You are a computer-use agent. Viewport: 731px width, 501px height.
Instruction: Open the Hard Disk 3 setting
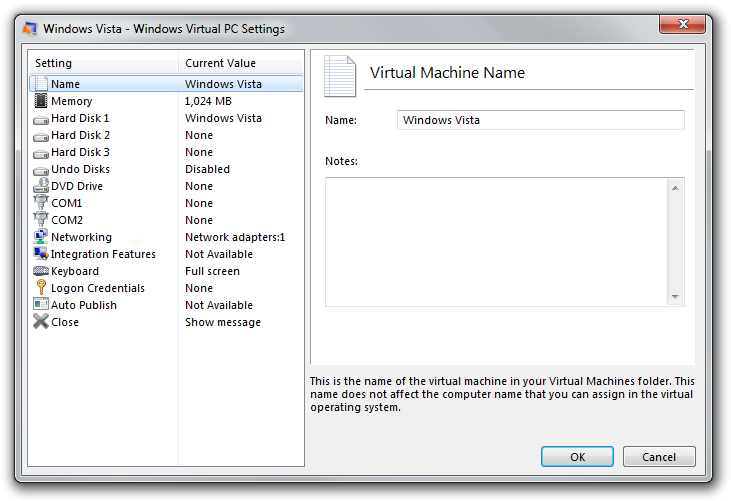tap(80, 152)
